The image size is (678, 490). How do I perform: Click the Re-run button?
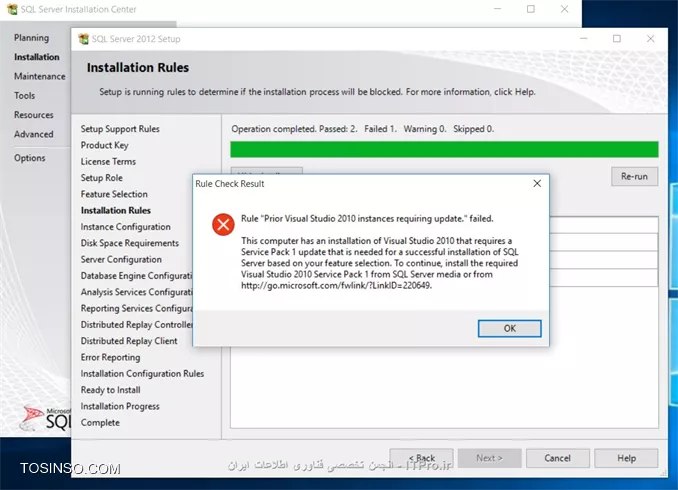click(x=634, y=176)
